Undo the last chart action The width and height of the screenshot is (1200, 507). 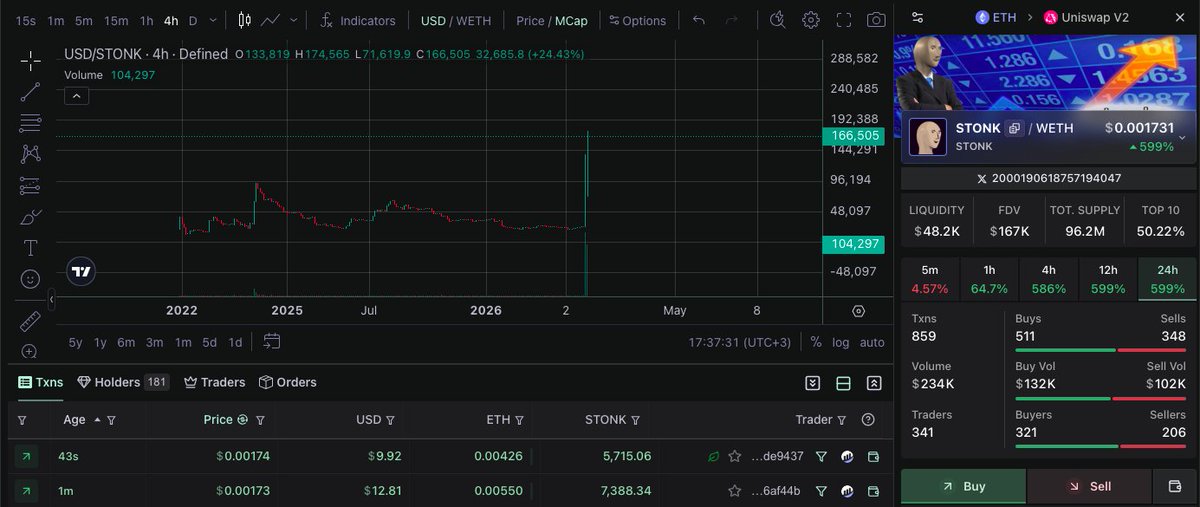699,20
